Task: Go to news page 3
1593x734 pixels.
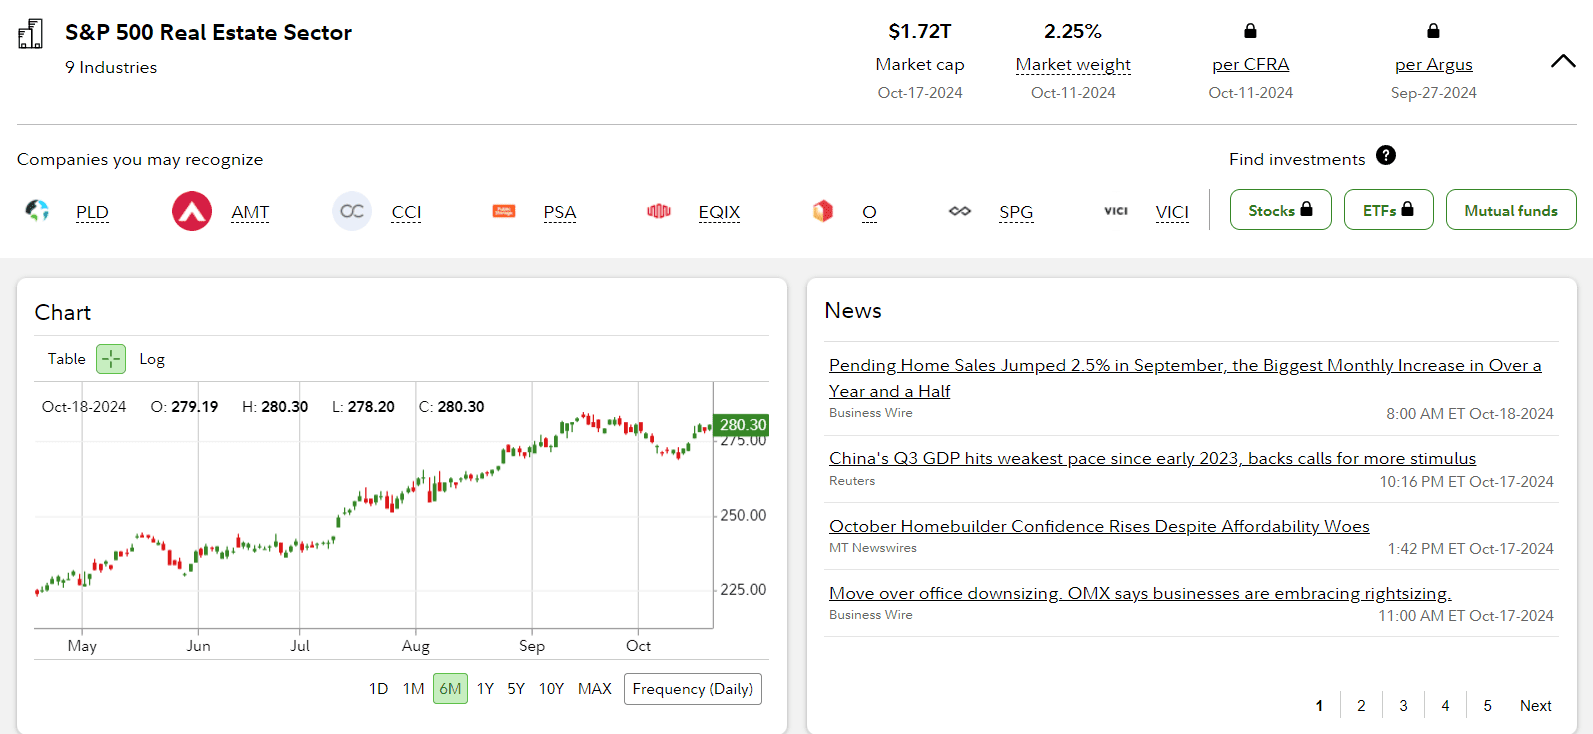Action: click(1403, 706)
